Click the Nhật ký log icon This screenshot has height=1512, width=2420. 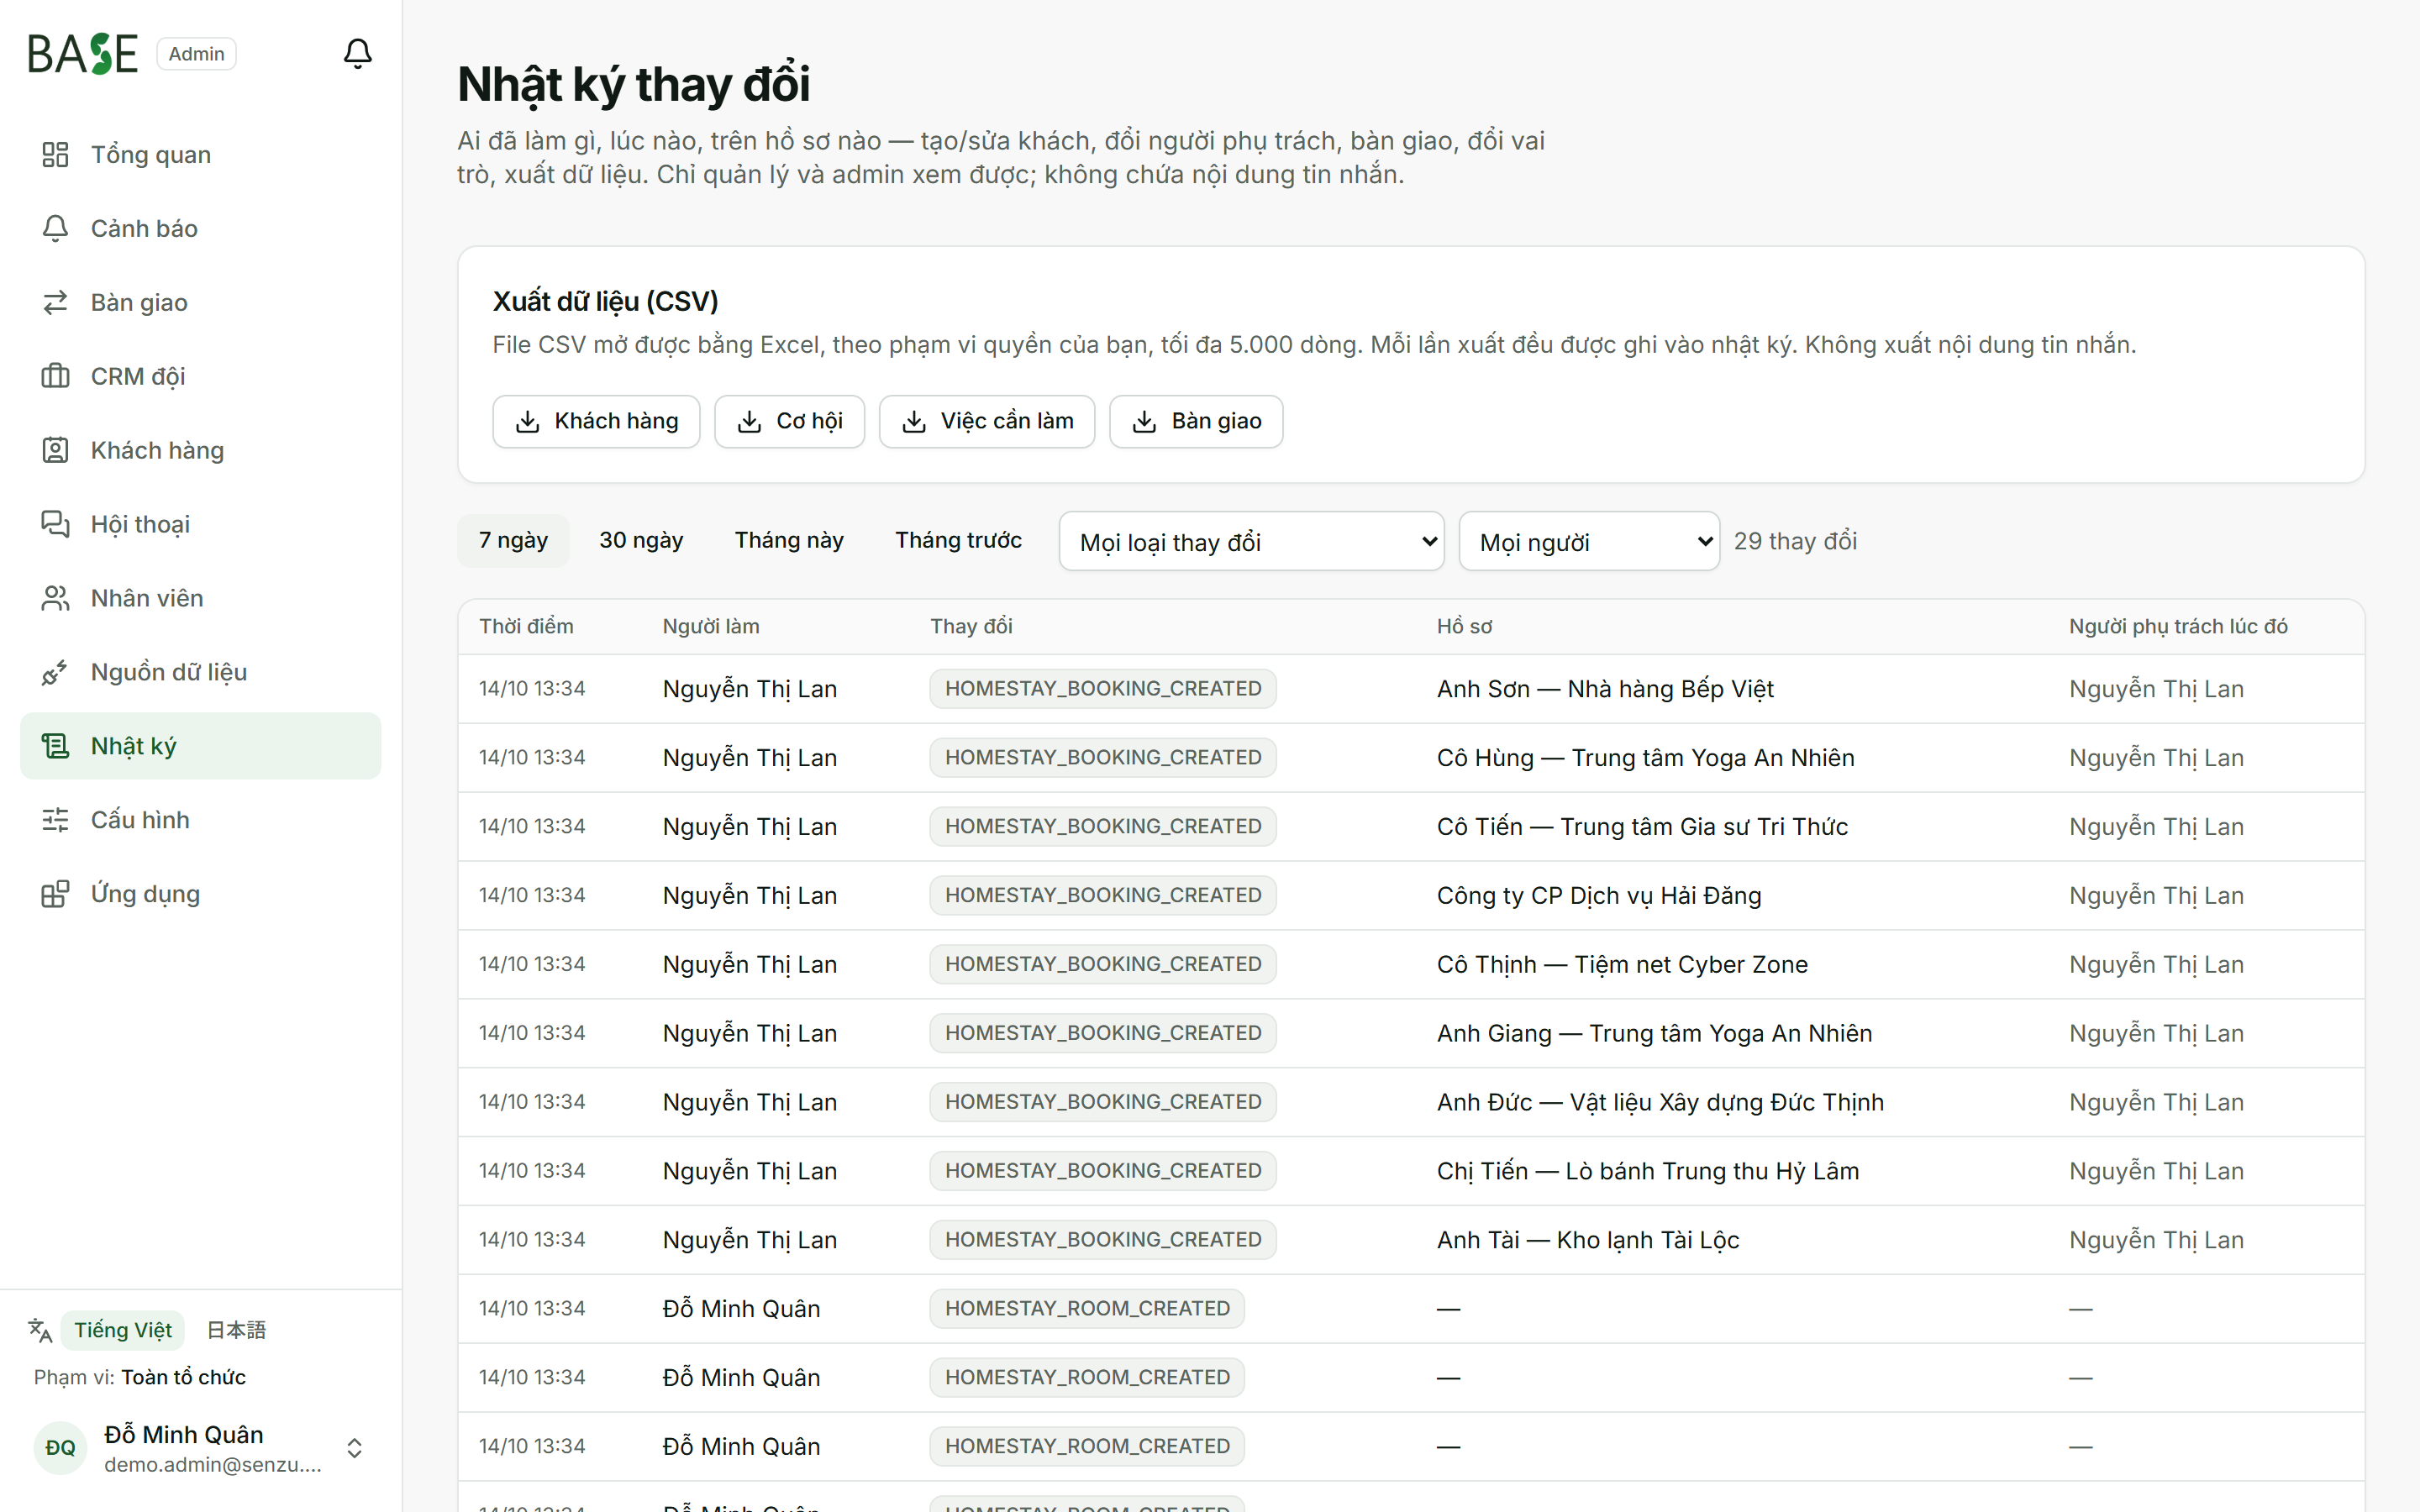(x=55, y=746)
